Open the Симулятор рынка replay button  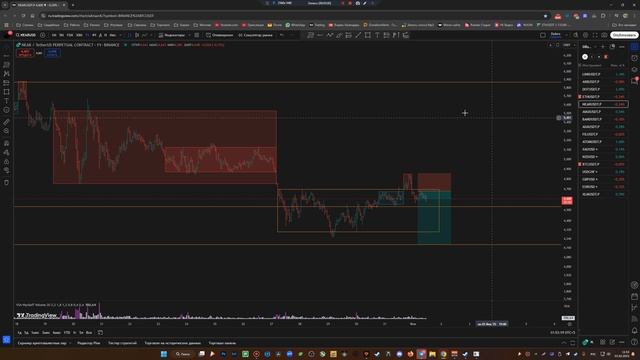coord(256,35)
